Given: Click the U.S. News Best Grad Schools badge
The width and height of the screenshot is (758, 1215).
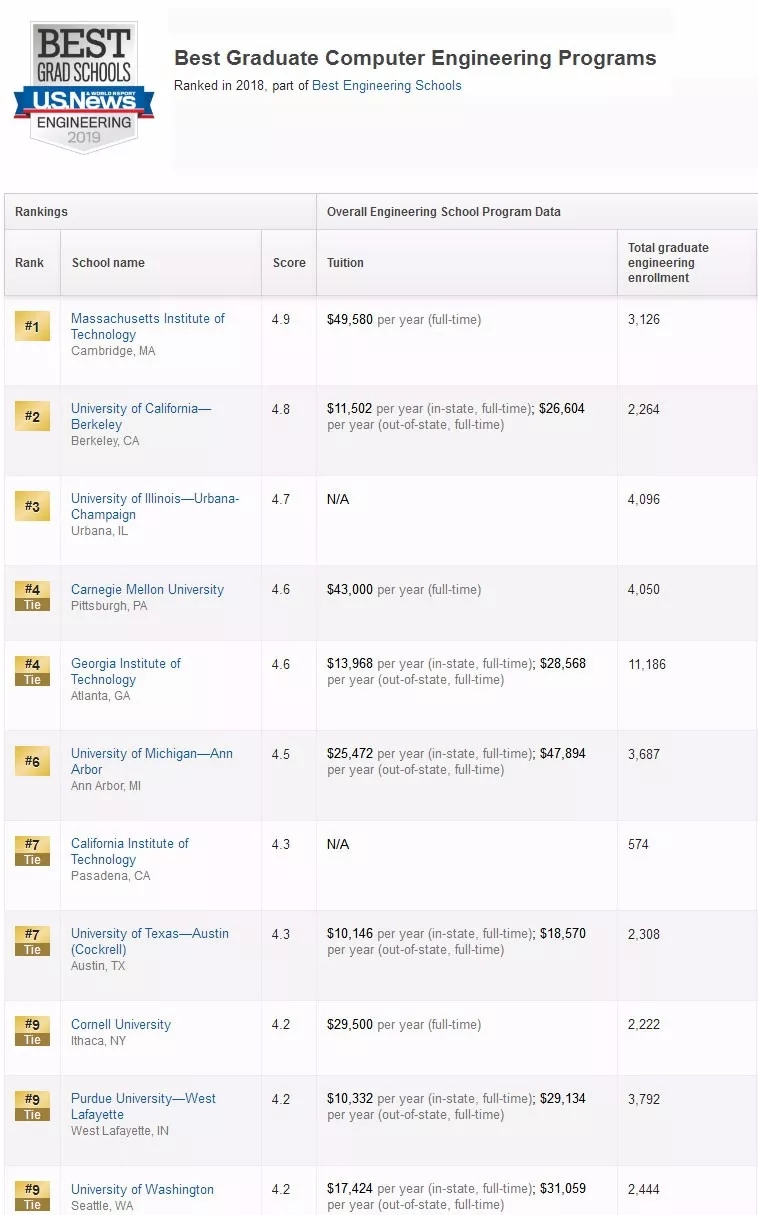Looking at the screenshot, I should click(84, 87).
